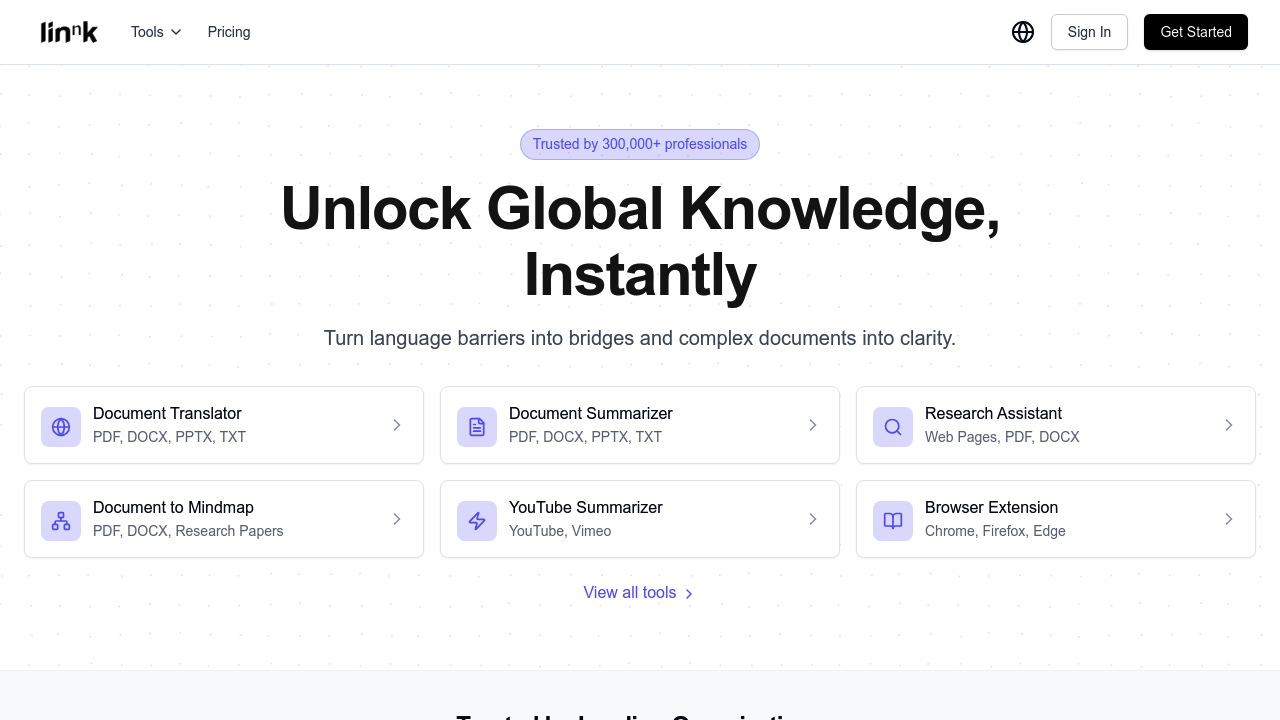The height and width of the screenshot is (720, 1280).
Task: Click the Browser Extension book icon
Action: pos(893,520)
